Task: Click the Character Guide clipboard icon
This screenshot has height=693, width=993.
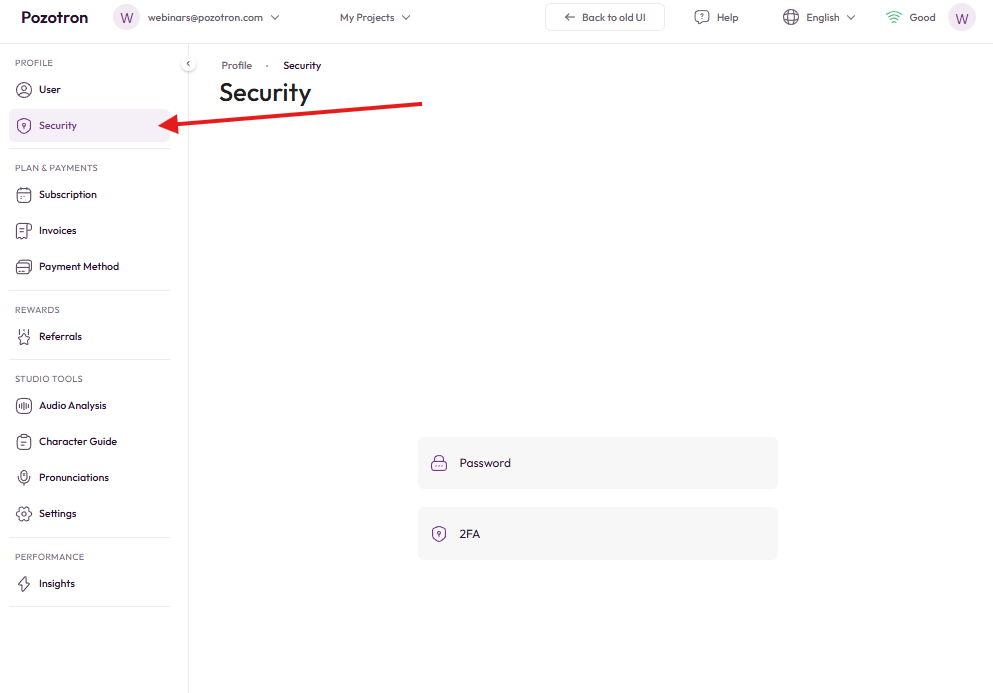Action: point(24,442)
